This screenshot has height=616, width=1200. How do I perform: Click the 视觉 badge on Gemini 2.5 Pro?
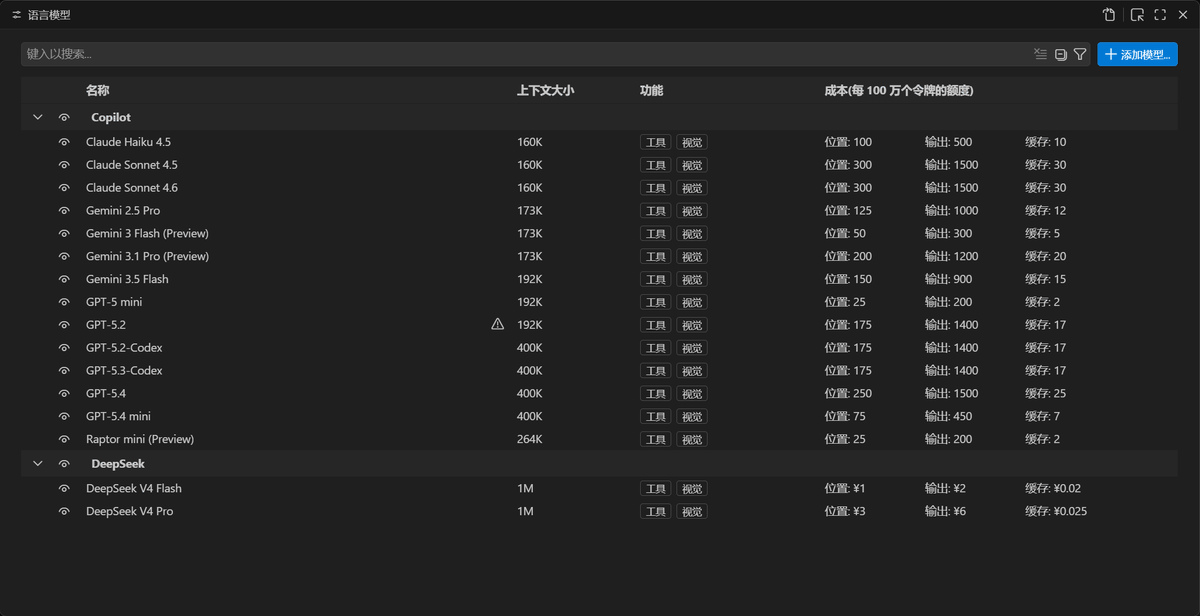pos(692,211)
